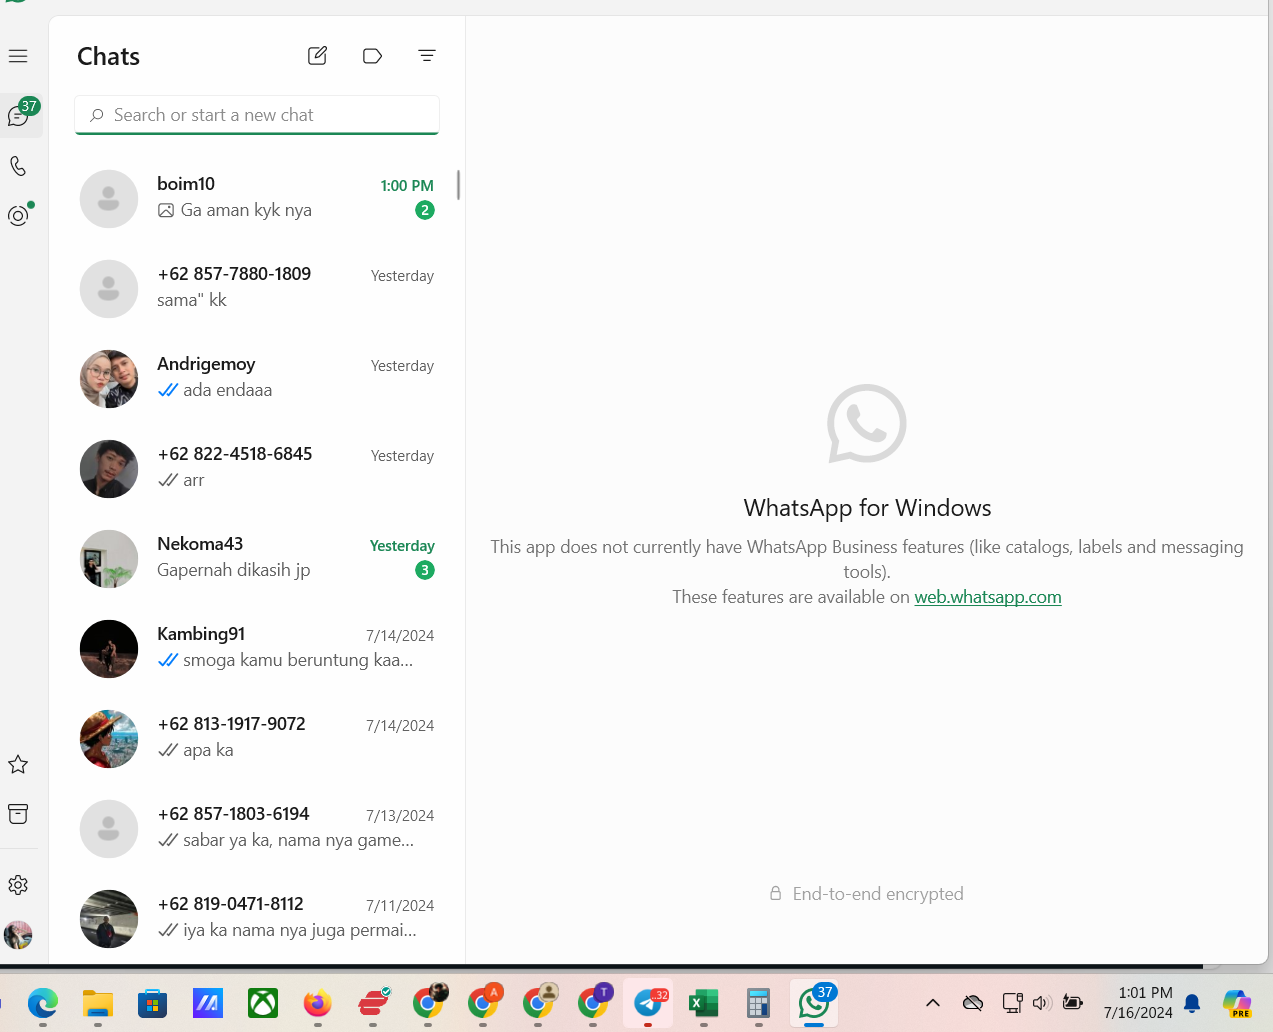The image size is (1273, 1032).
Task: Click WhatsApp taskbar icon
Action: click(814, 1002)
